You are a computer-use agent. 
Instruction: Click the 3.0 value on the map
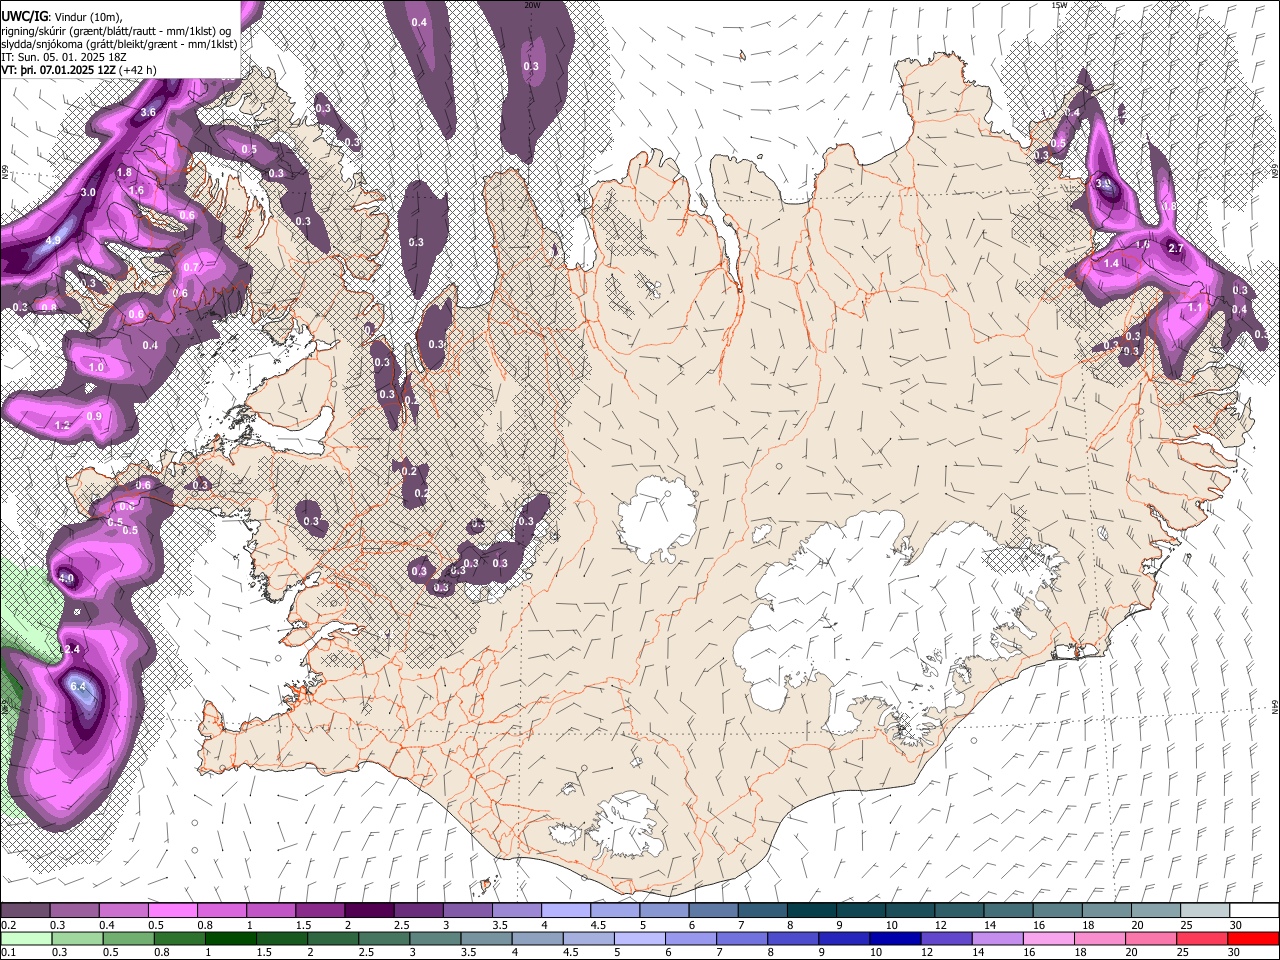88,192
